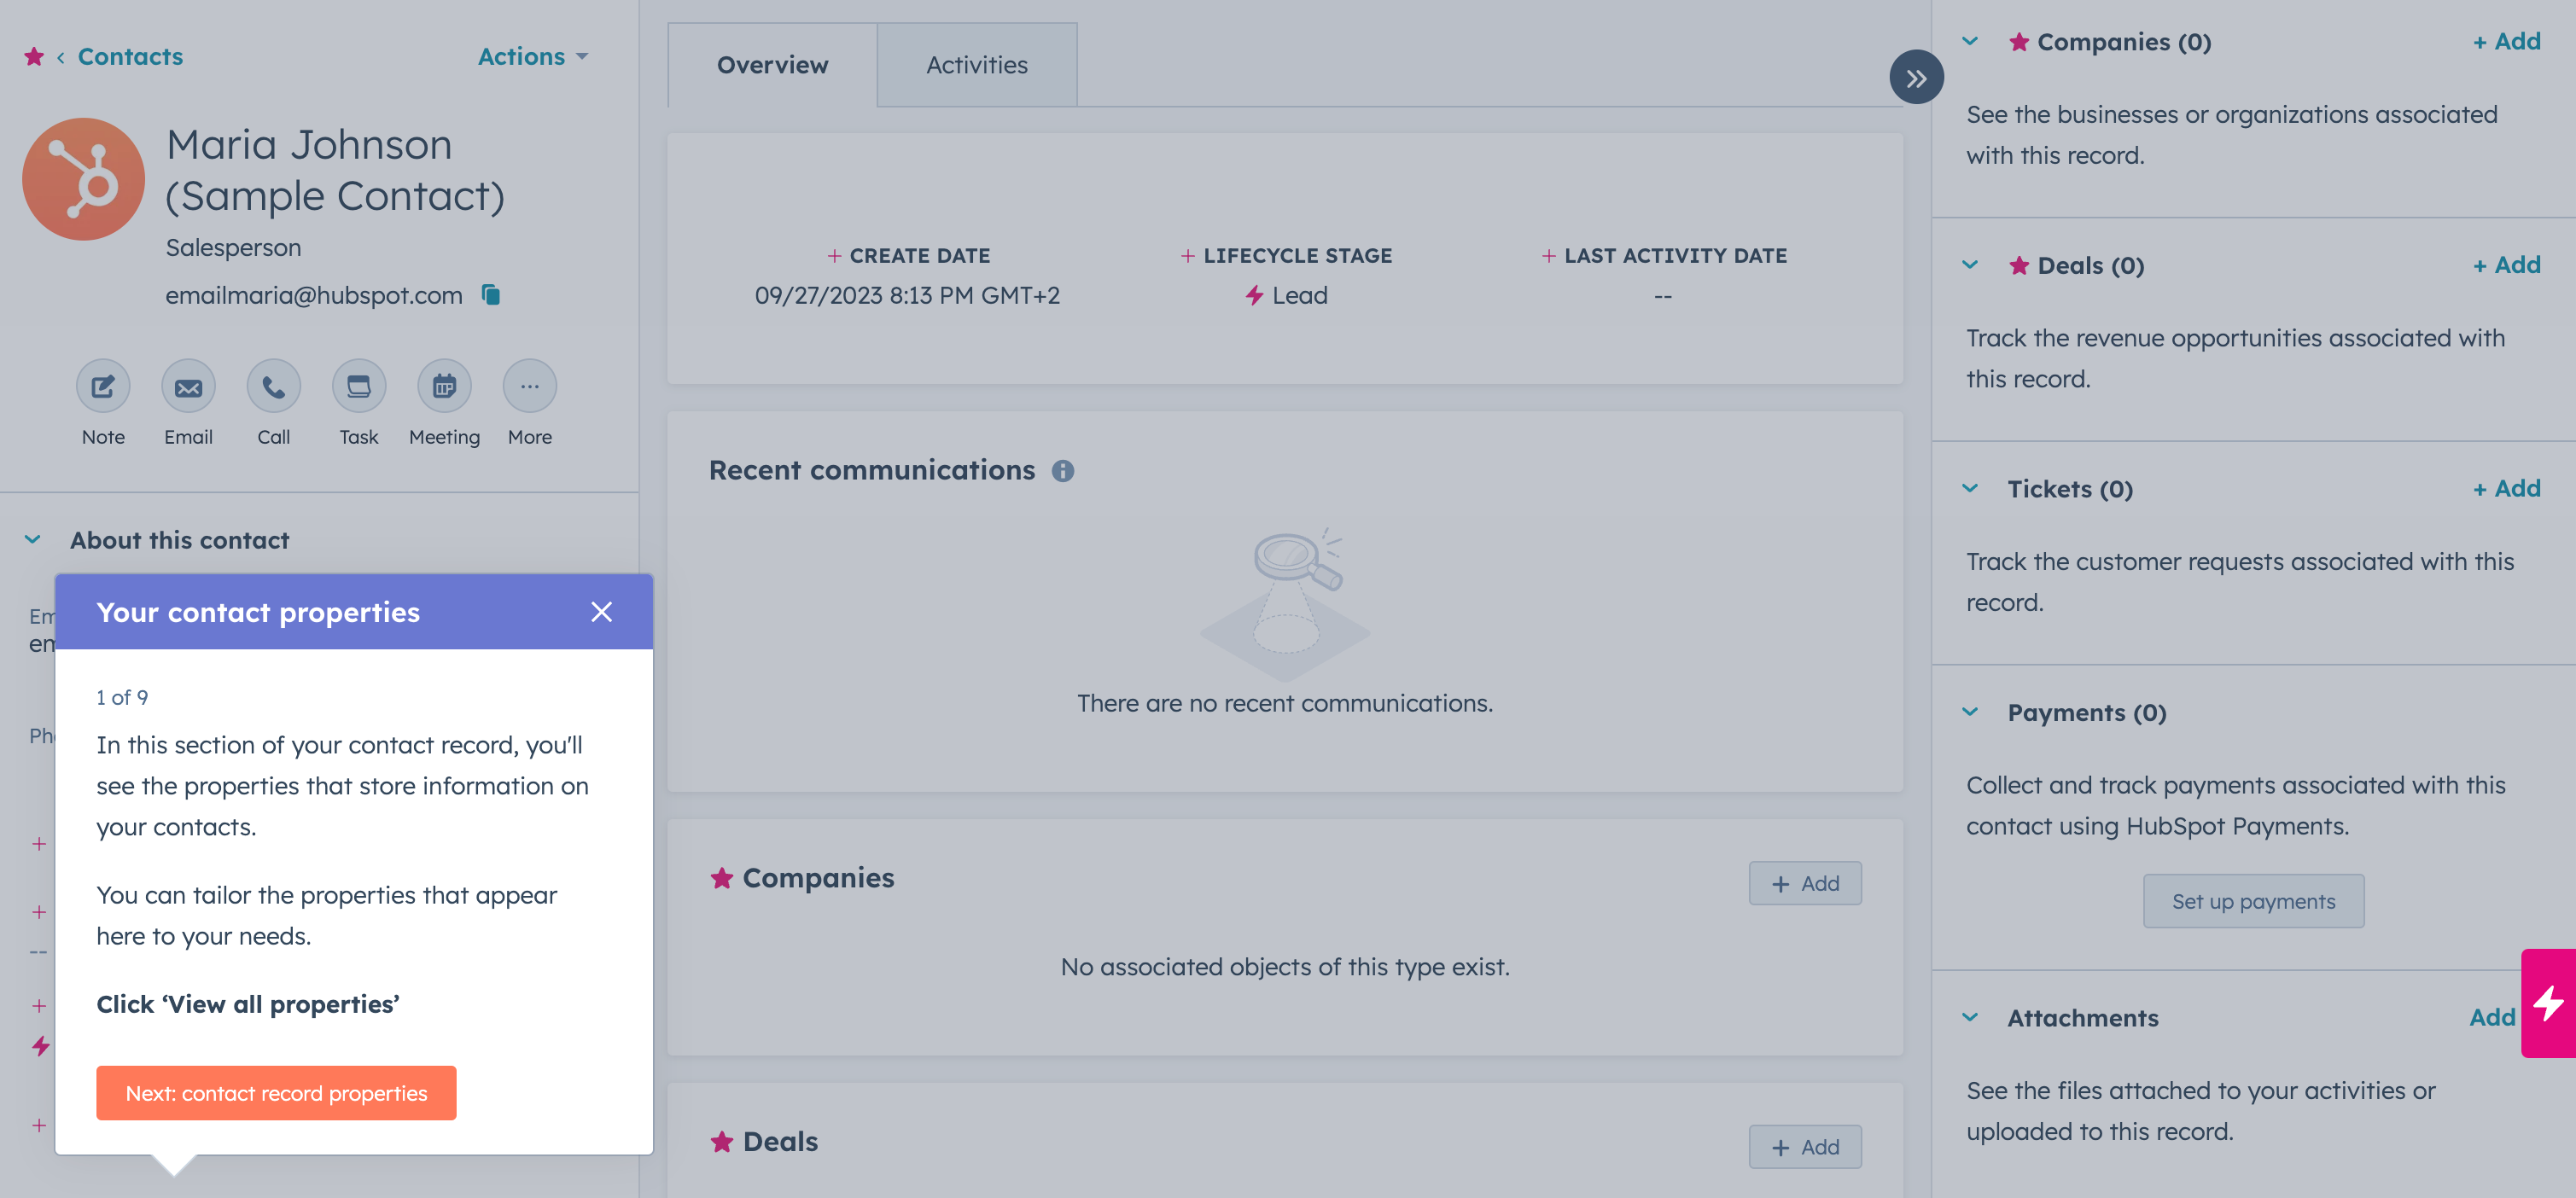2576x1198 pixels.
Task: Collapse the About this contact section
Action: [33, 540]
